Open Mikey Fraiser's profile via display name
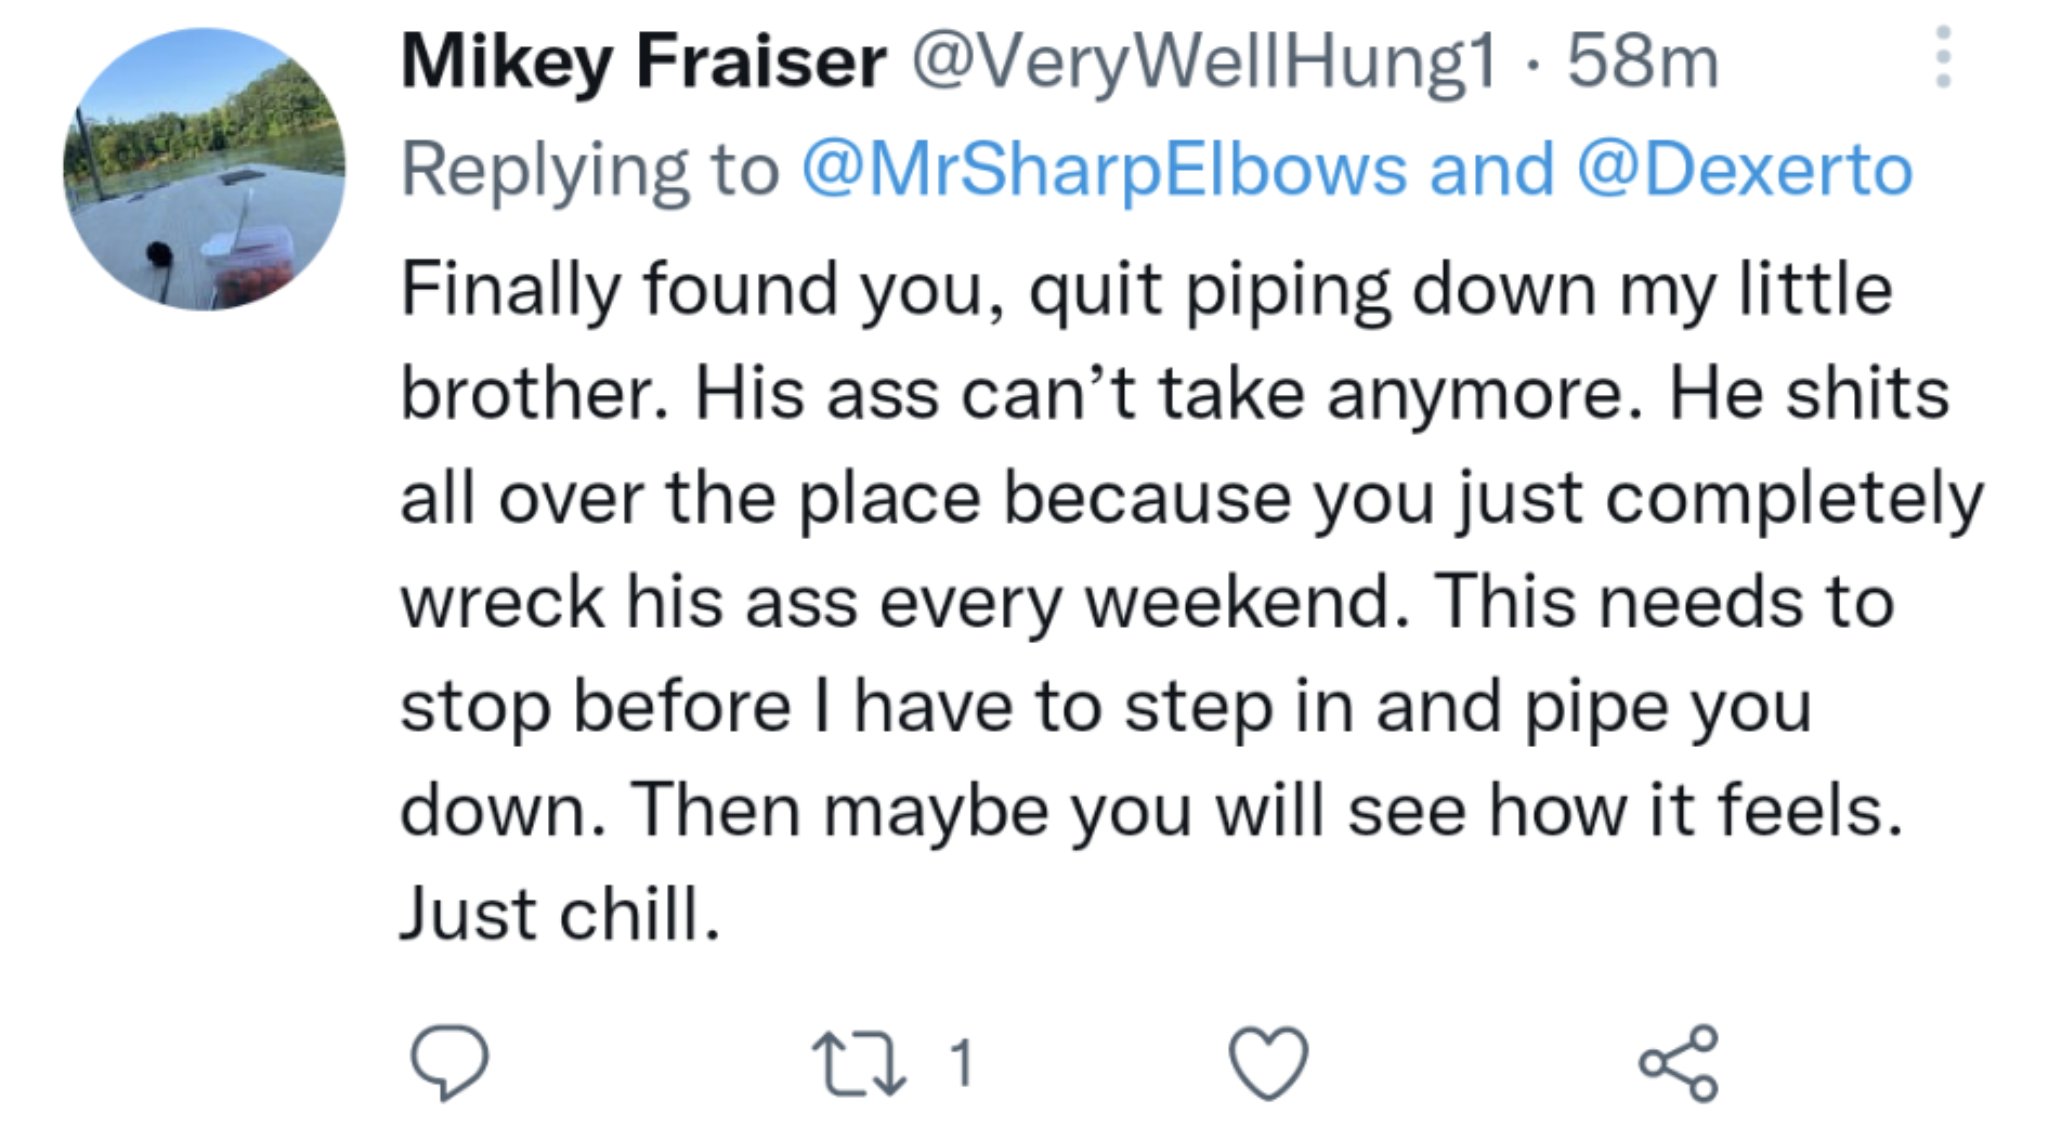The width and height of the screenshot is (2048, 1130). coord(643,62)
